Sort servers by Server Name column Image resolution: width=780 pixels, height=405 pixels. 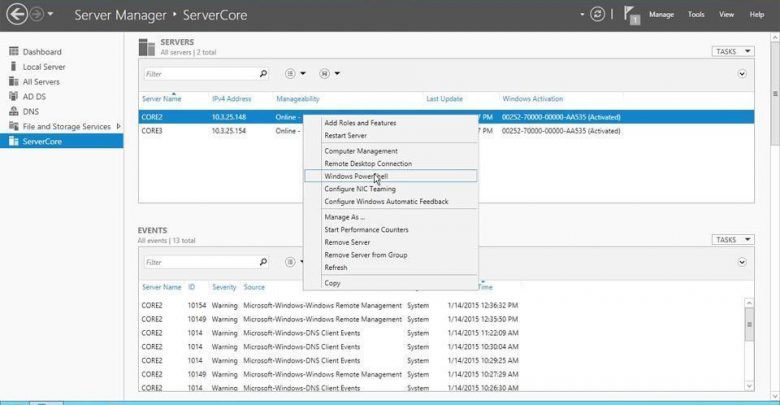click(162, 99)
